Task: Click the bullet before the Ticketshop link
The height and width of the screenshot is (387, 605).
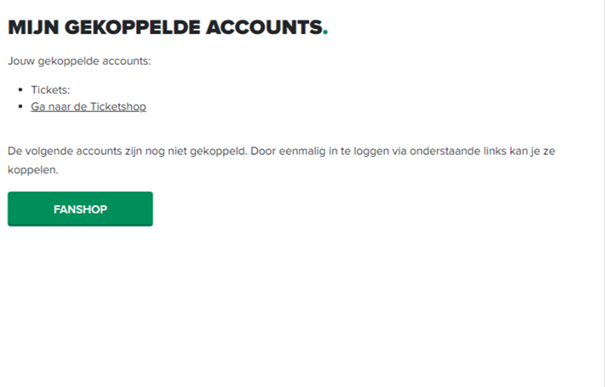Action: tap(20, 106)
